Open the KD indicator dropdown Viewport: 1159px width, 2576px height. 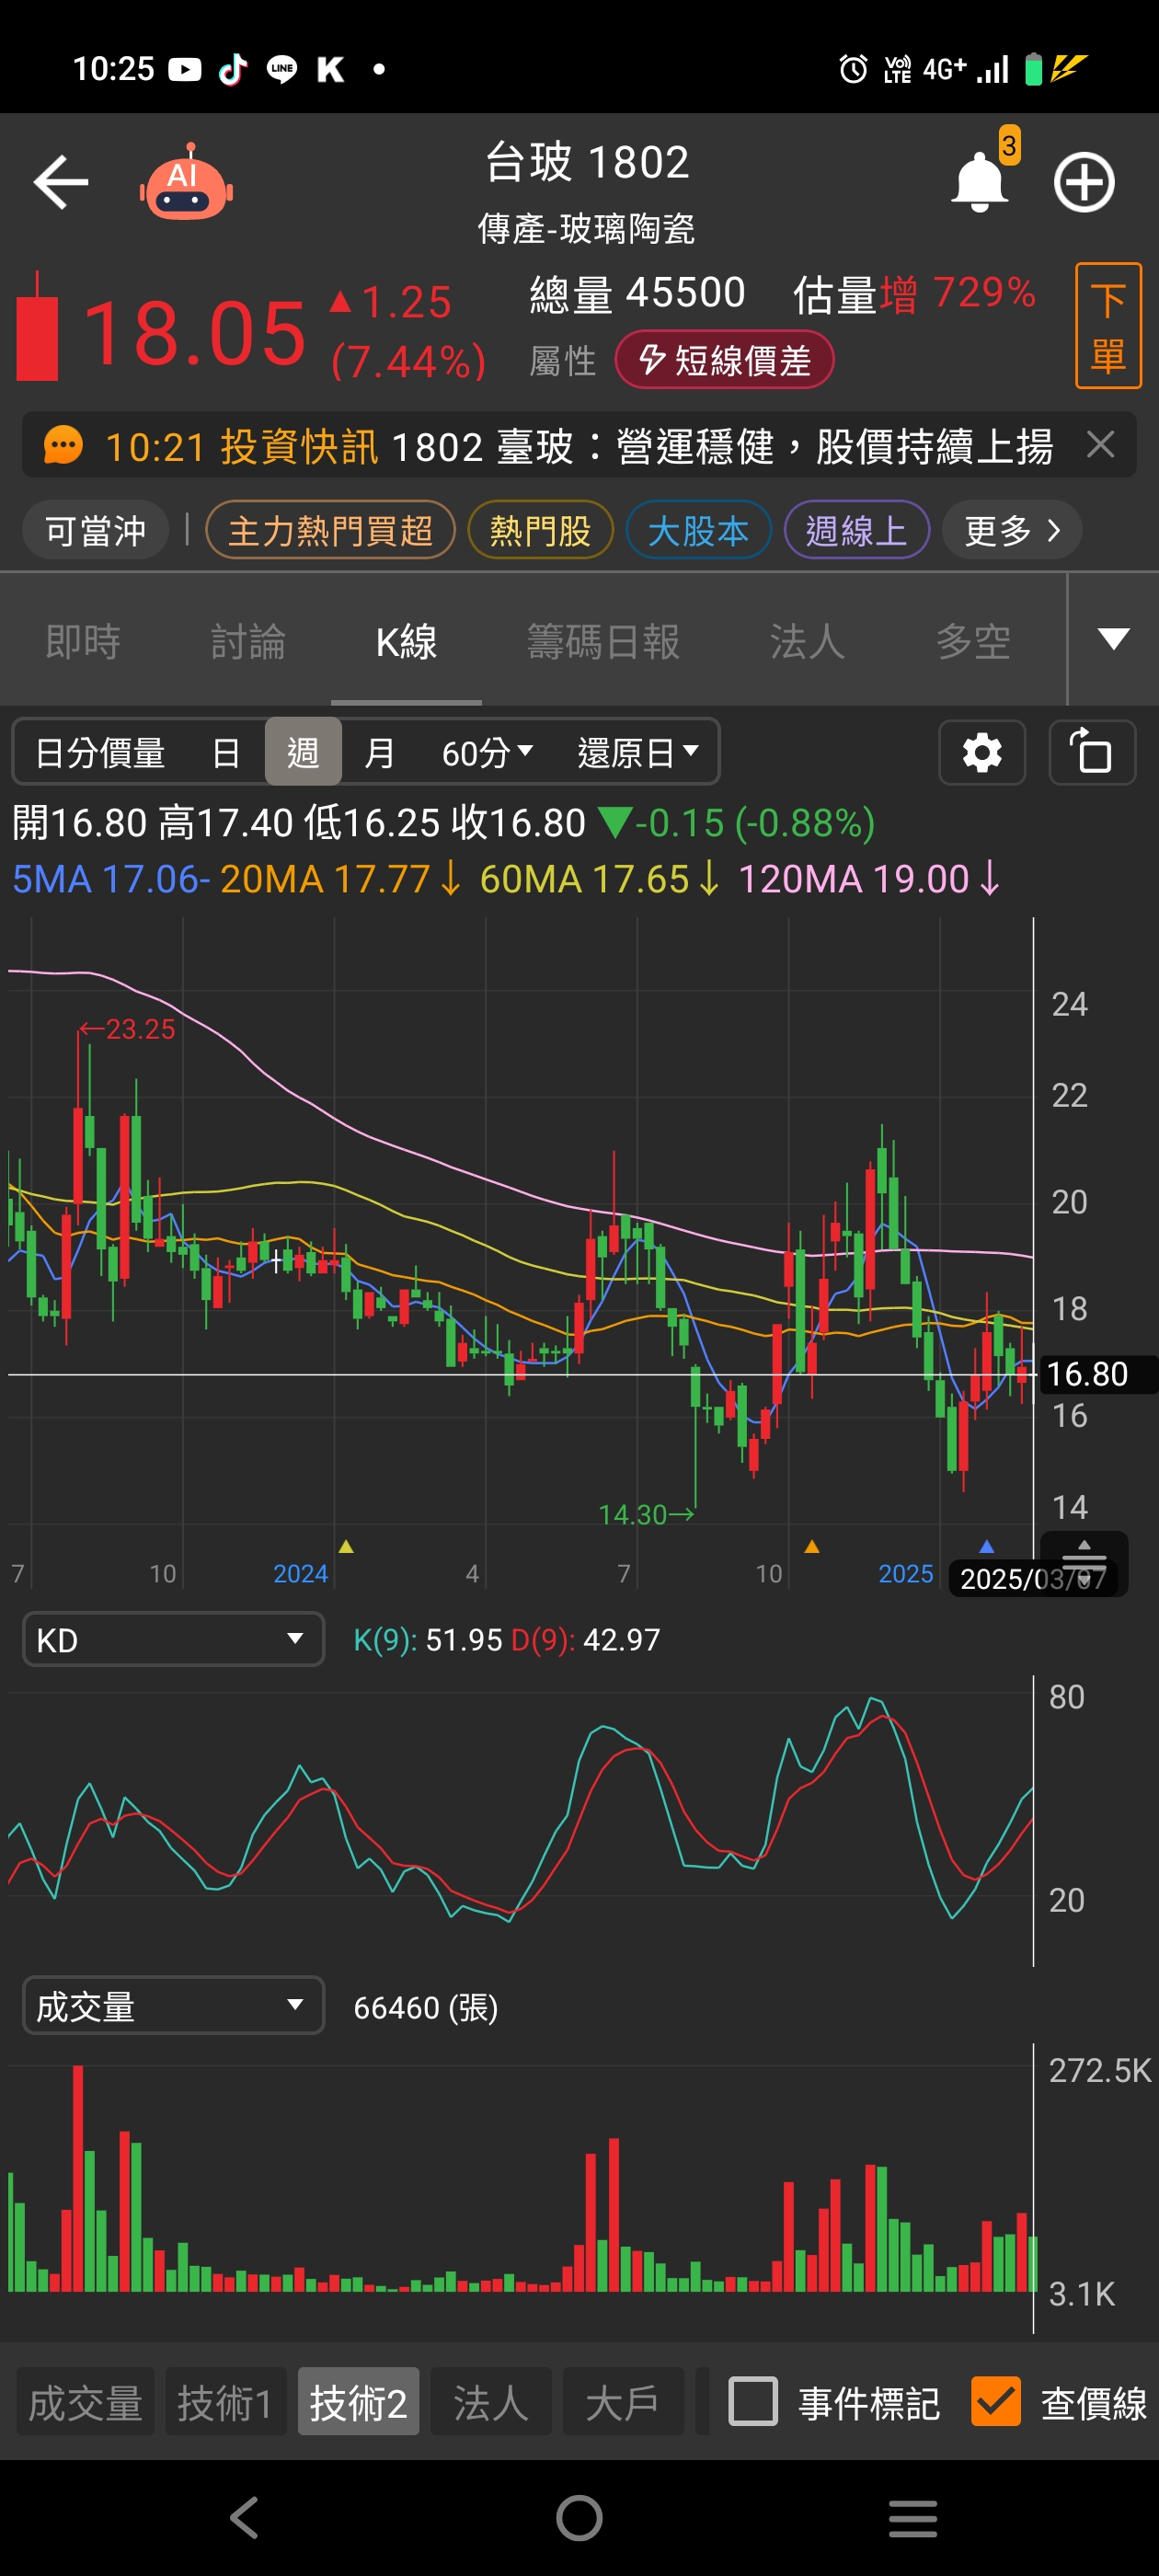tap(173, 1639)
